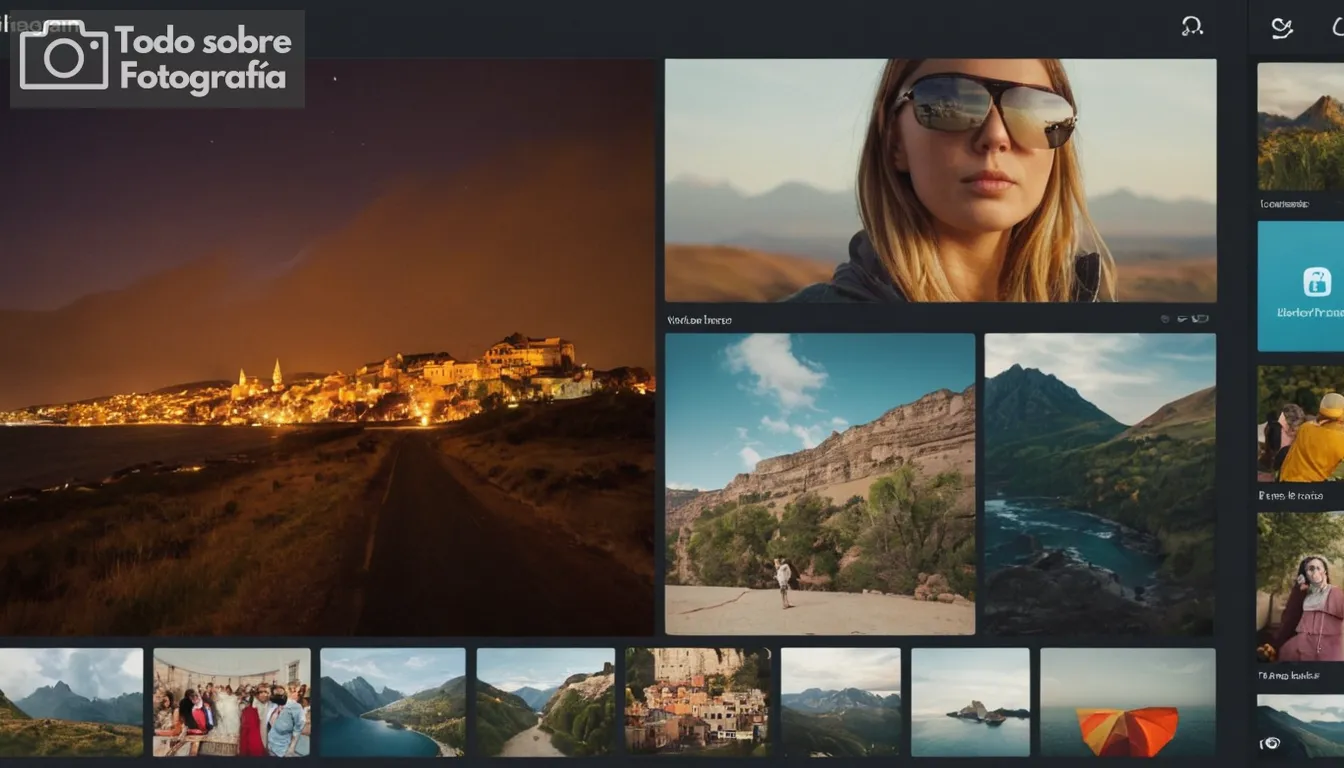Open the woman in pink photo in the sidebar
Viewport: 1344px width, 768px height.
(x=1301, y=587)
